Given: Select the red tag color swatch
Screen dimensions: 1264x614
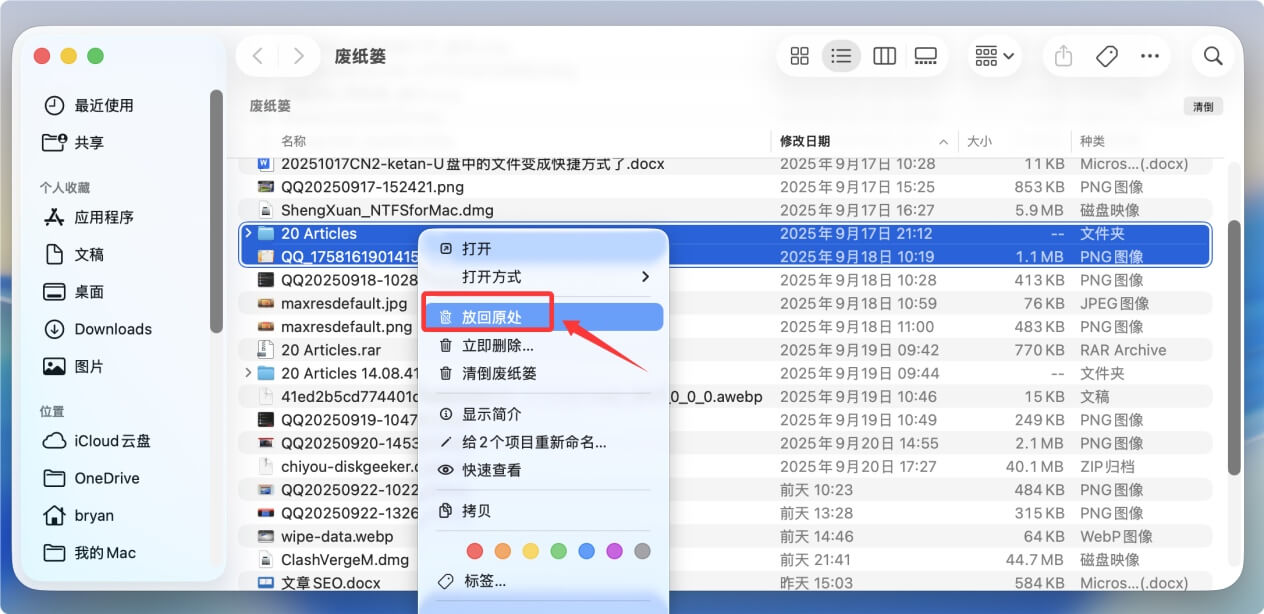Looking at the screenshot, I should pos(475,551).
